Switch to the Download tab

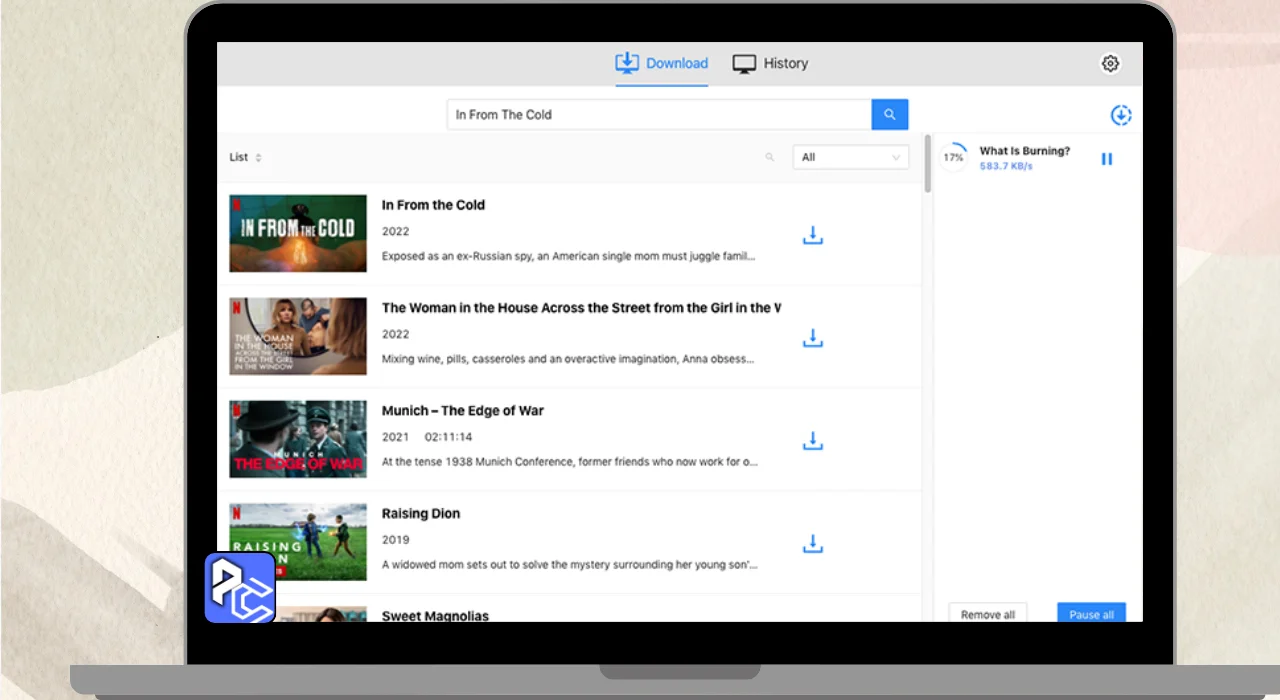[662, 64]
